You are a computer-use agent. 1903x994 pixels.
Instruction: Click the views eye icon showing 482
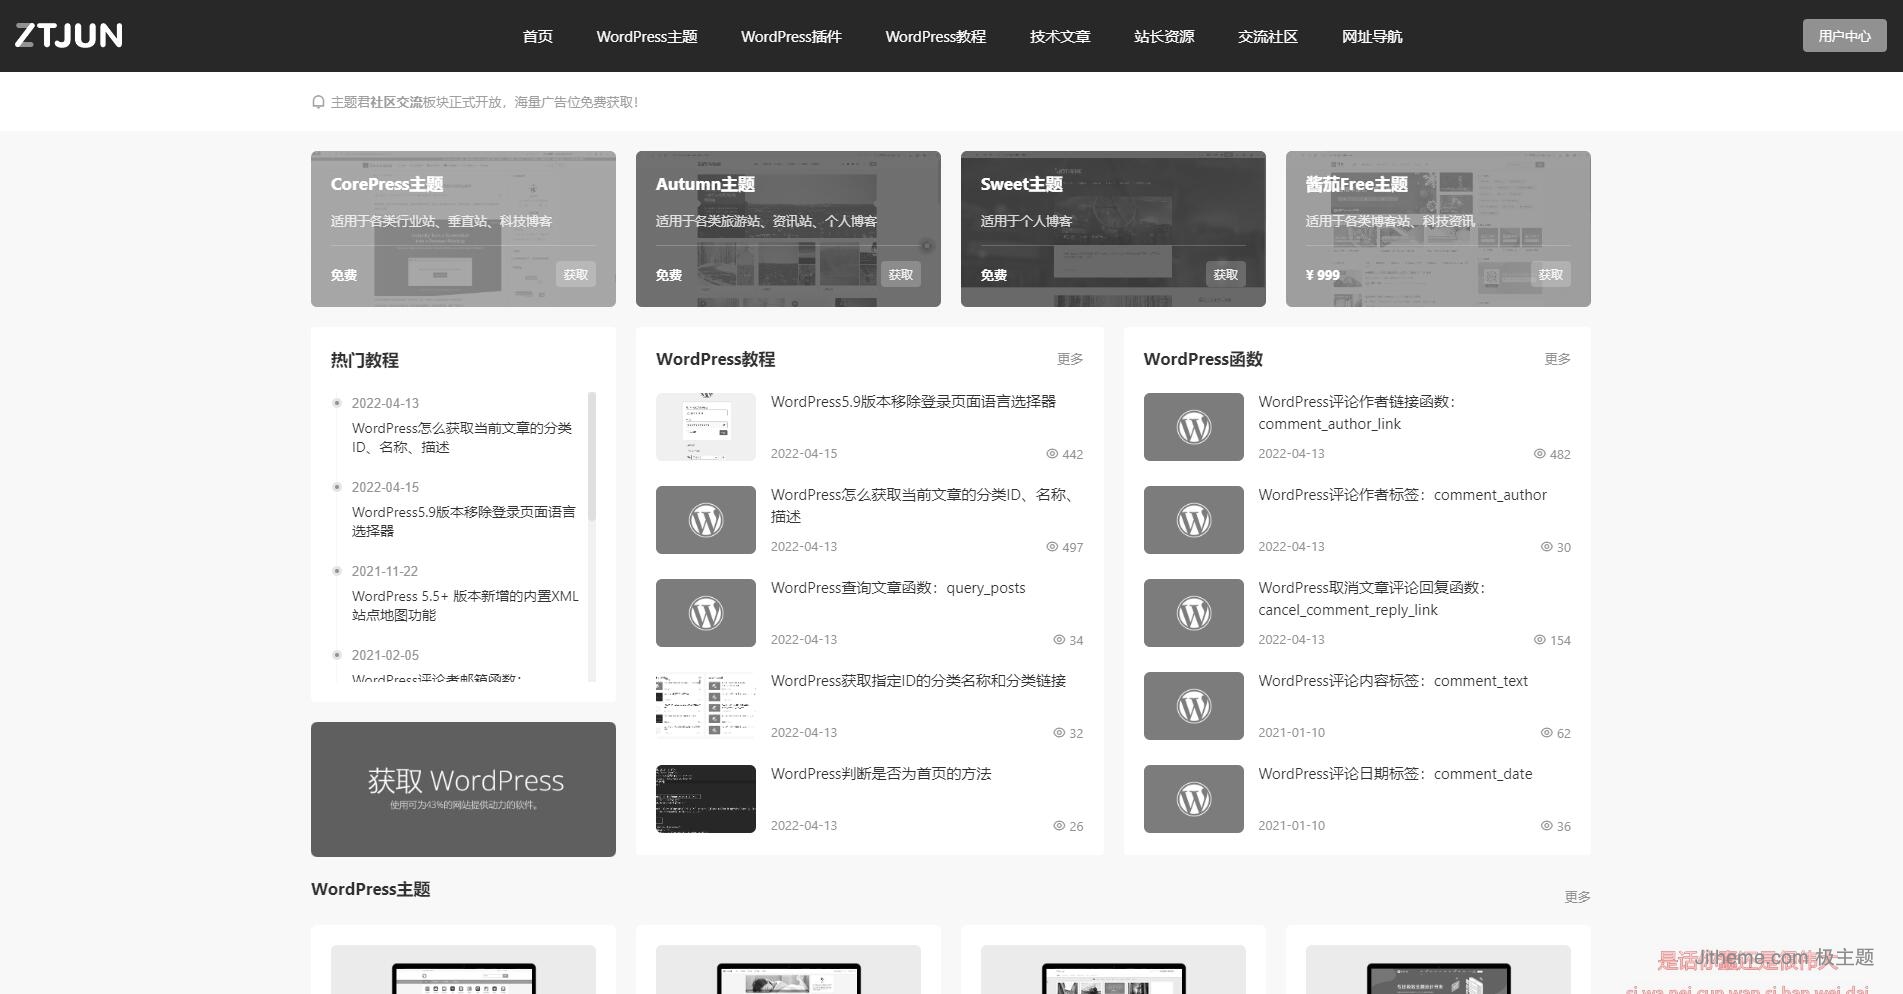(x=1540, y=454)
